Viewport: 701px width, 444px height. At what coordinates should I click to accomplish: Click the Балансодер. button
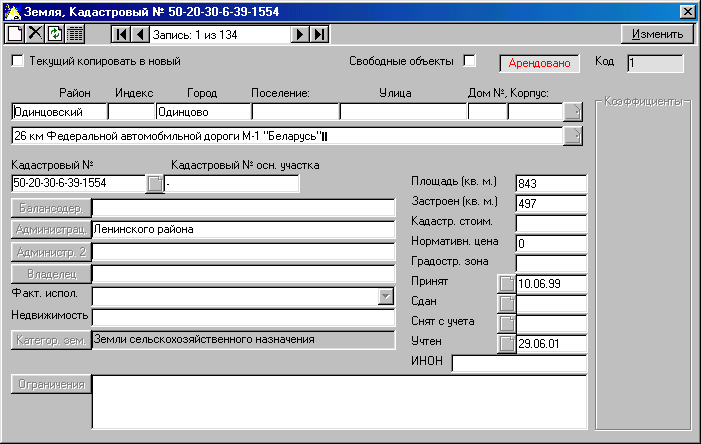(51, 208)
